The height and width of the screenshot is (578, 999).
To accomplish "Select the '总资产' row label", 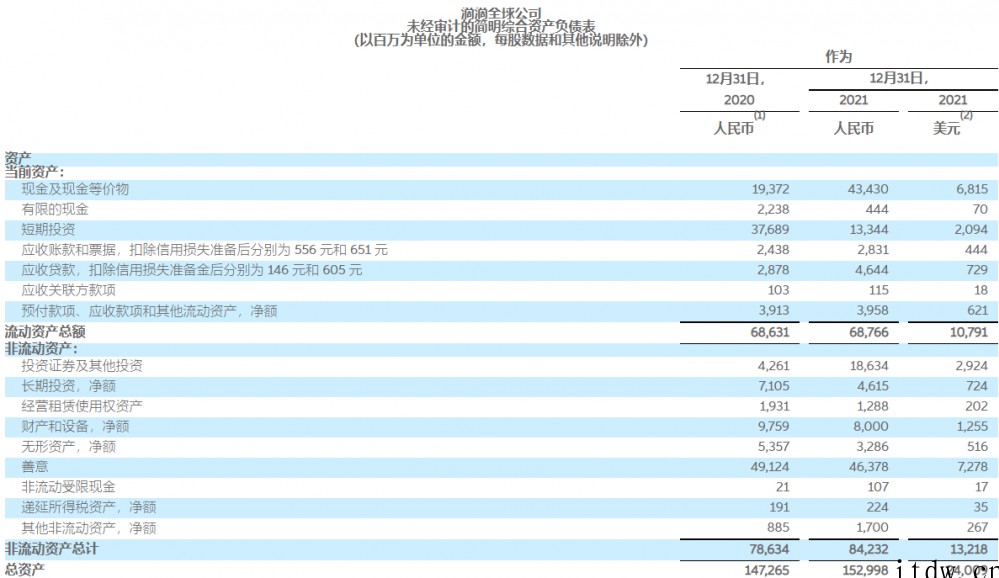I will click(24, 570).
